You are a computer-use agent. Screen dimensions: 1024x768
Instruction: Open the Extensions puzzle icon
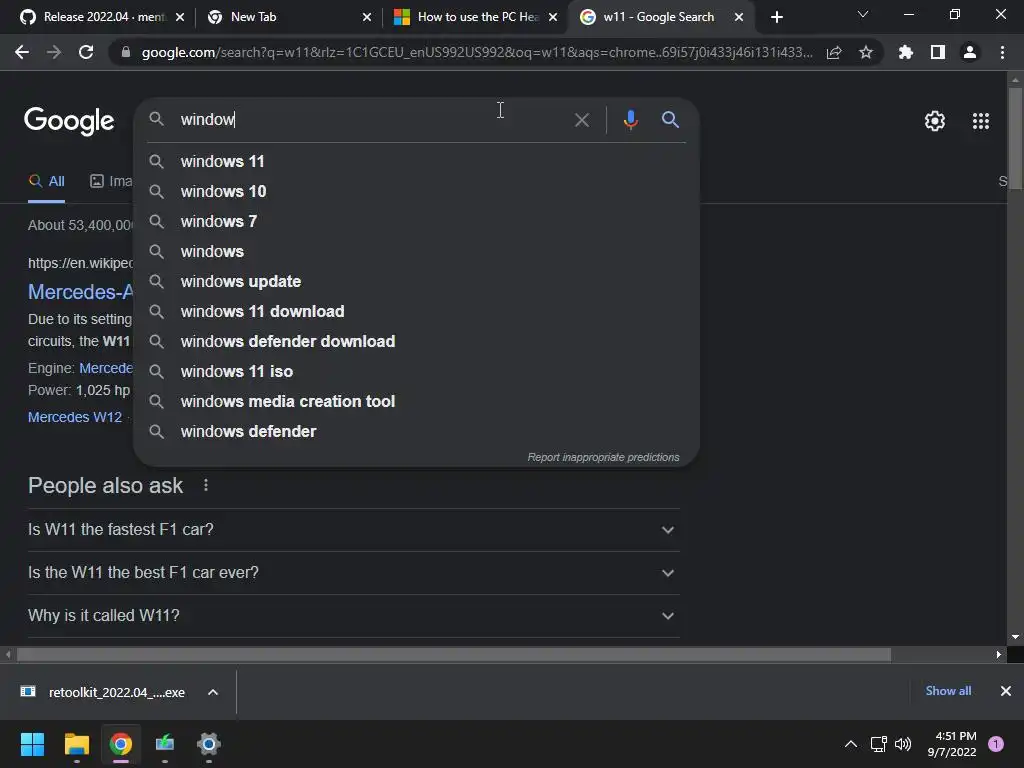tap(905, 52)
